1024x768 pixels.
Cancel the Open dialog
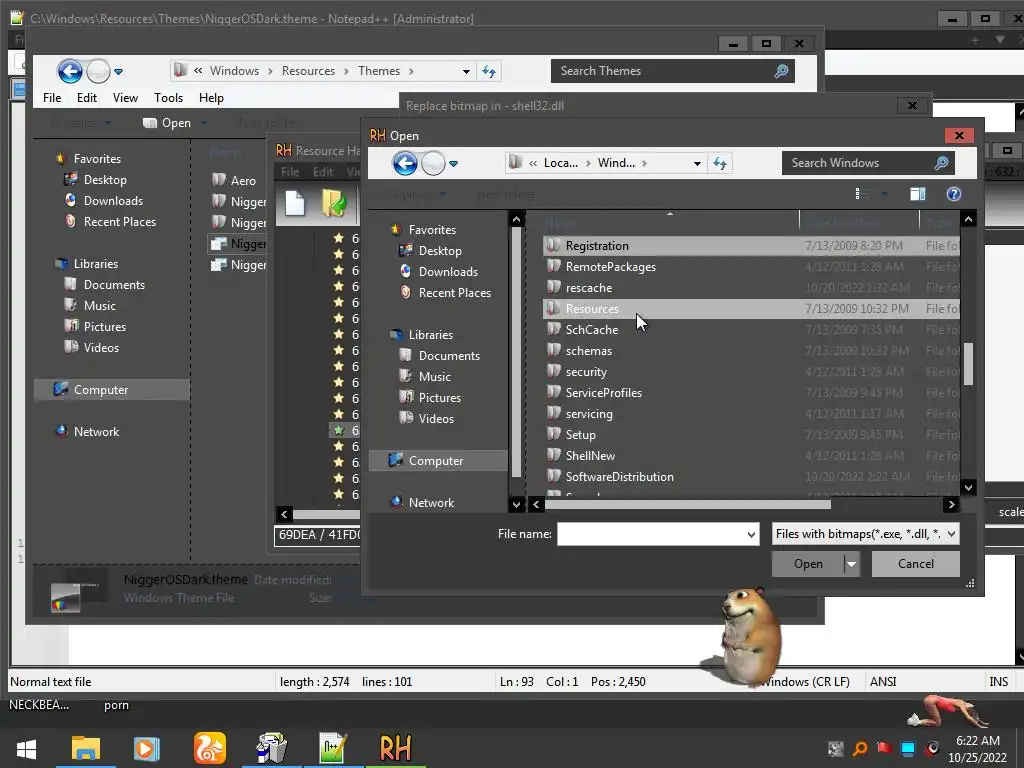tap(915, 564)
